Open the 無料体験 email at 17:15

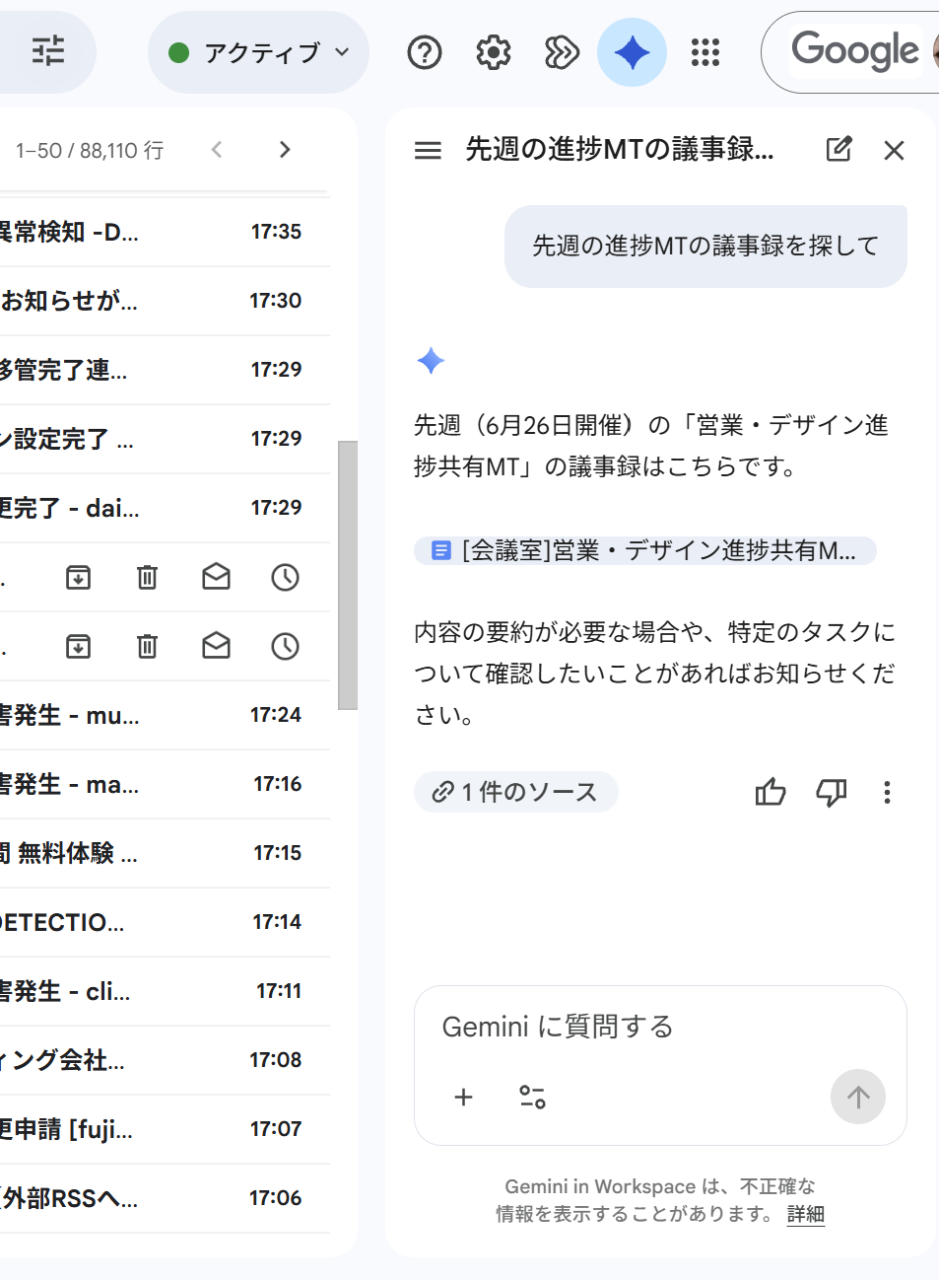(165, 853)
